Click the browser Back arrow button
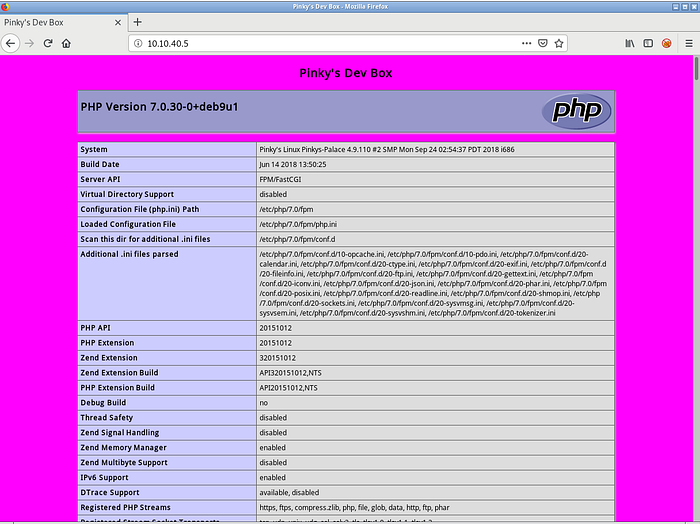 [x=10, y=43]
